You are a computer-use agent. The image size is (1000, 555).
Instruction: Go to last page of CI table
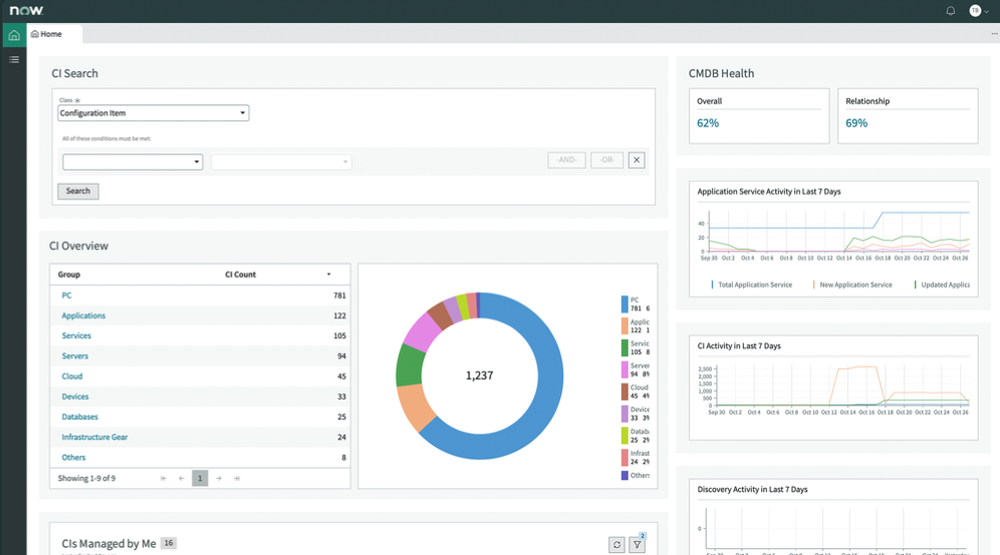coord(237,478)
